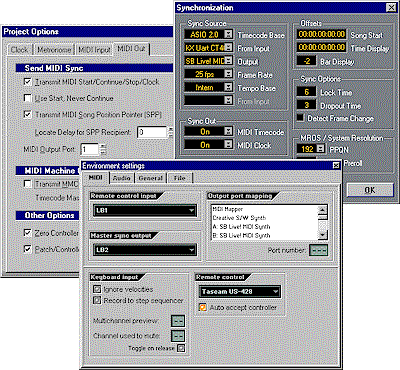This screenshot has height=370, width=400.
Task: Click the Song Start offset timecode field
Action: pyautogui.click(x=321, y=34)
